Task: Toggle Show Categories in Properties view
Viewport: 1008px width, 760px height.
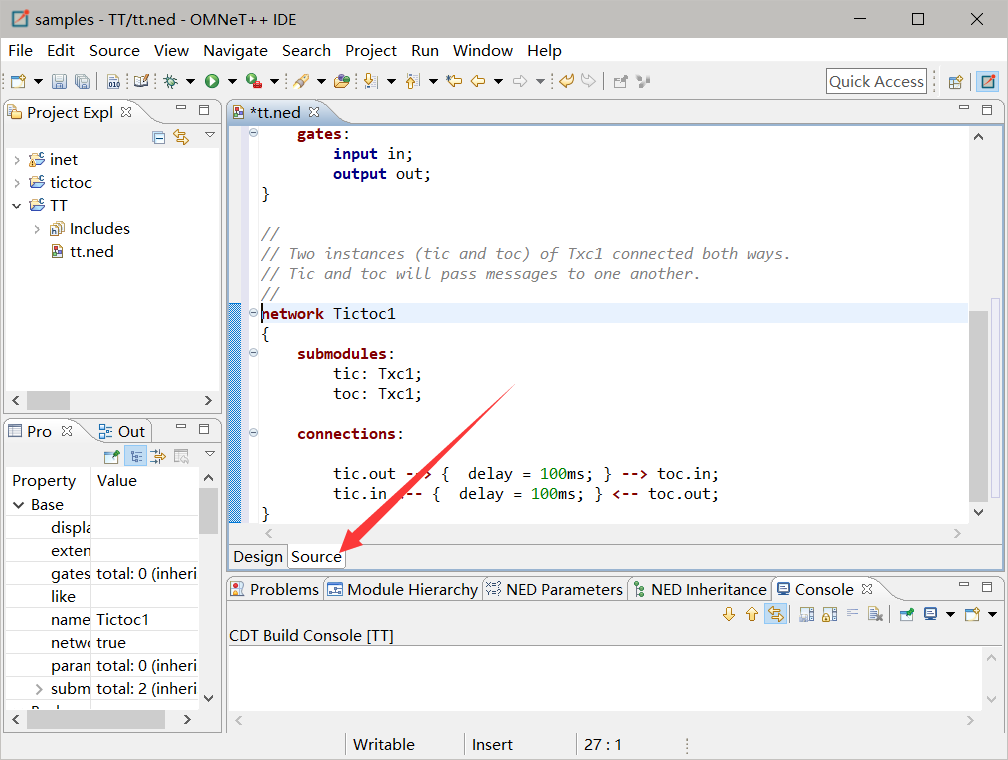Action: pos(136,457)
